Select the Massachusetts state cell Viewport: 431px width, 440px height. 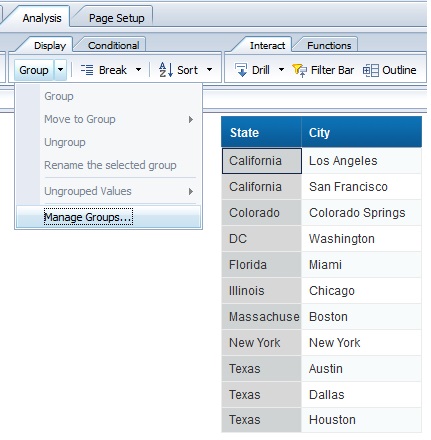(261, 317)
